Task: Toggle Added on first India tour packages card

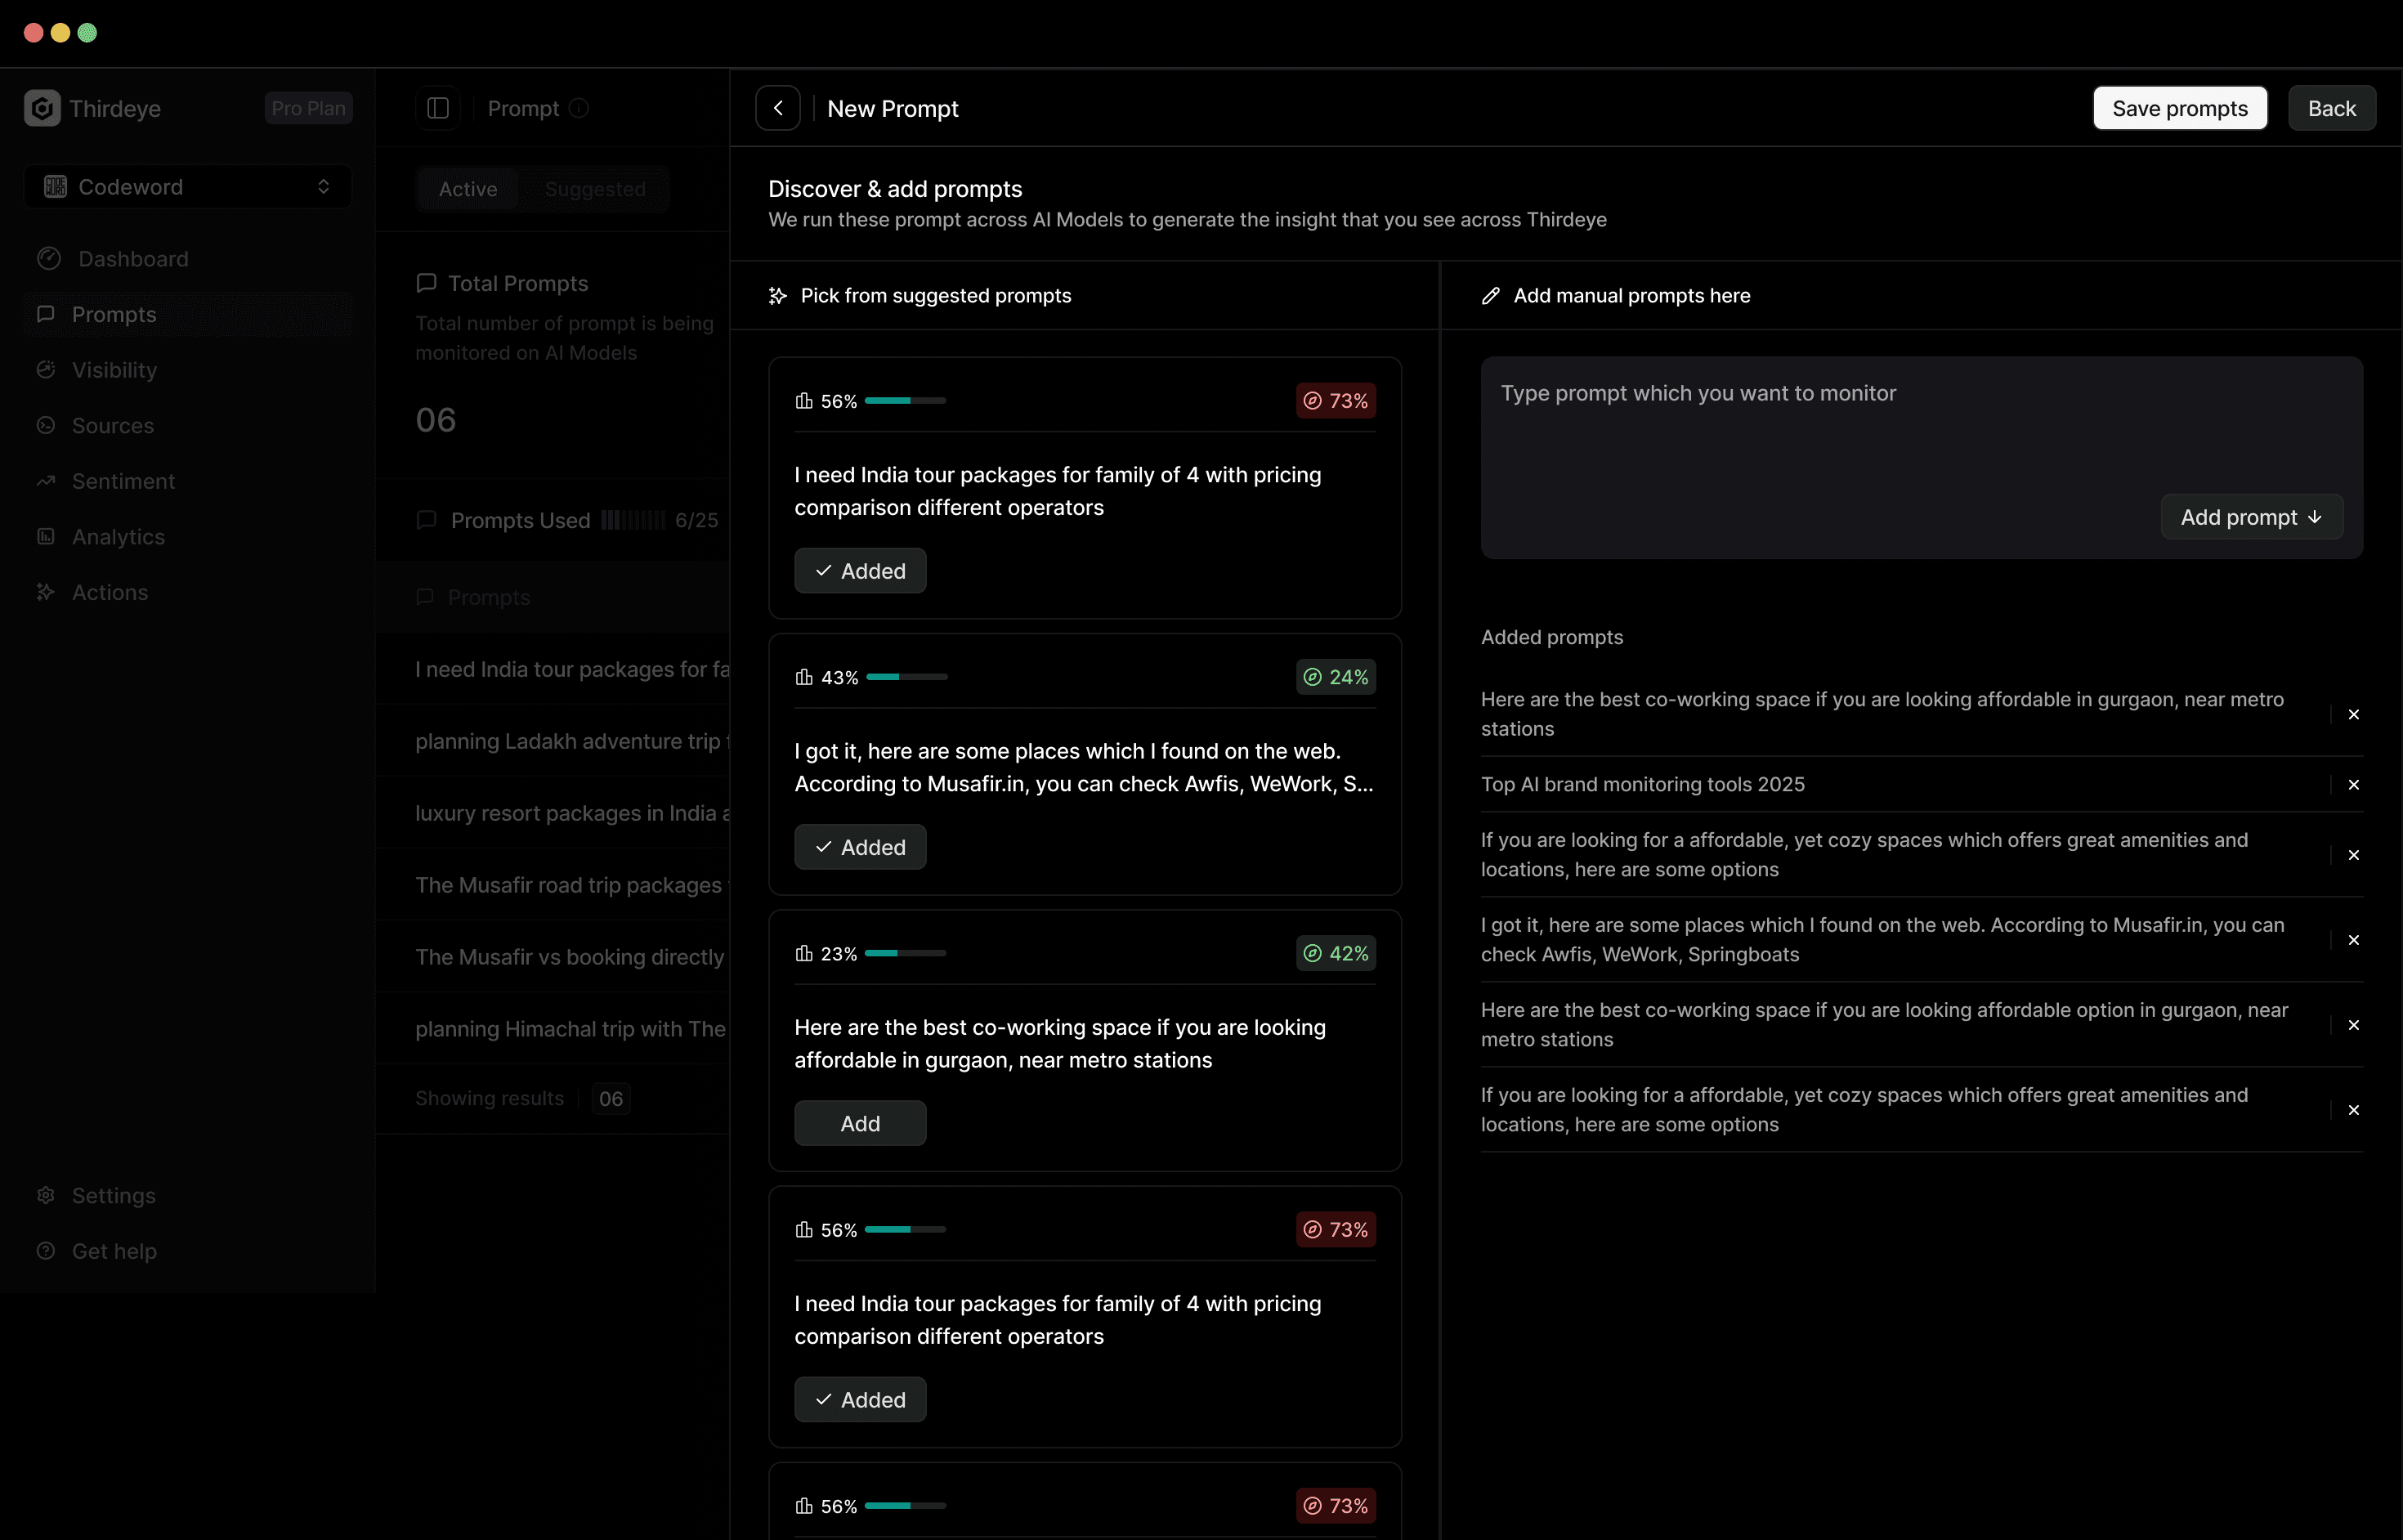Action: point(860,571)
